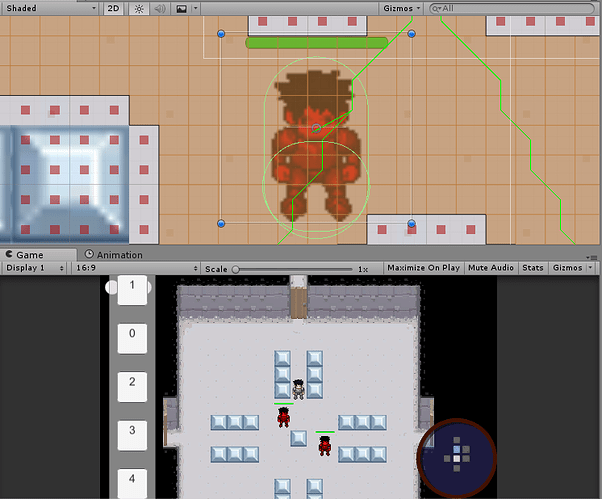Toggle Mute Audio in Game view
602x499 pixels.
click(x=491, y=268)
